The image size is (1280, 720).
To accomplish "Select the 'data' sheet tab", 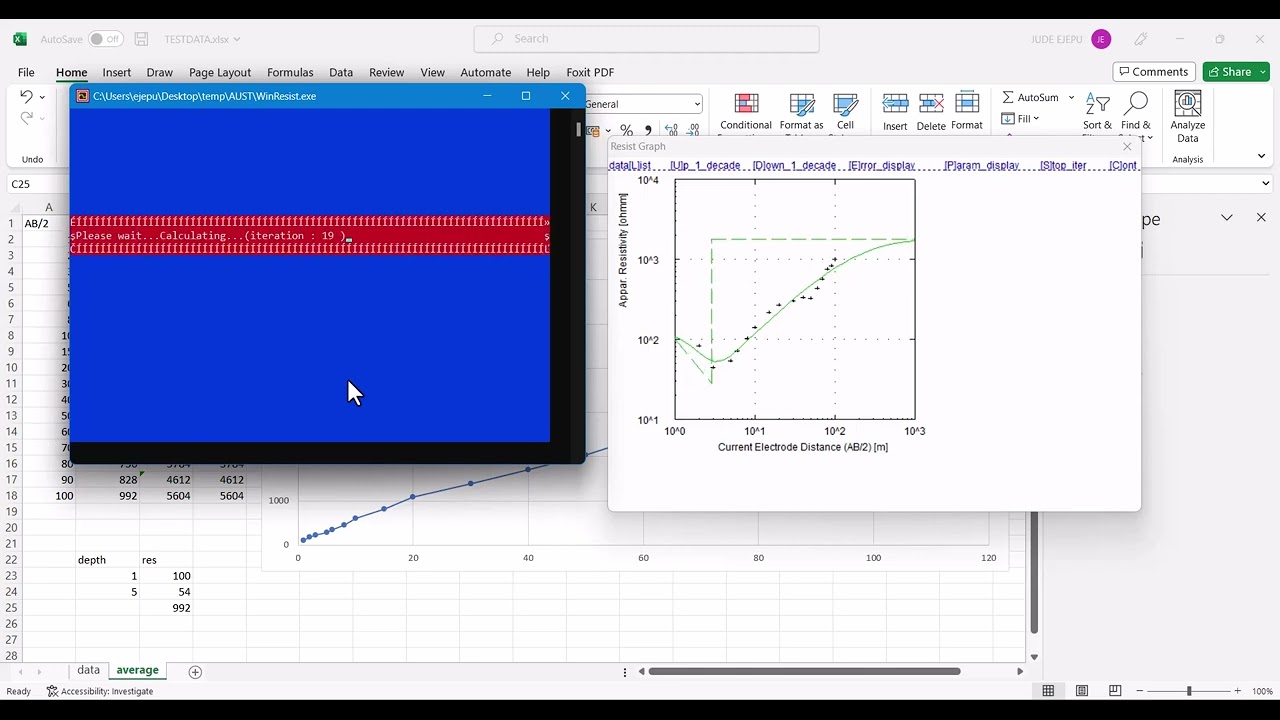I will coord(89,670).
